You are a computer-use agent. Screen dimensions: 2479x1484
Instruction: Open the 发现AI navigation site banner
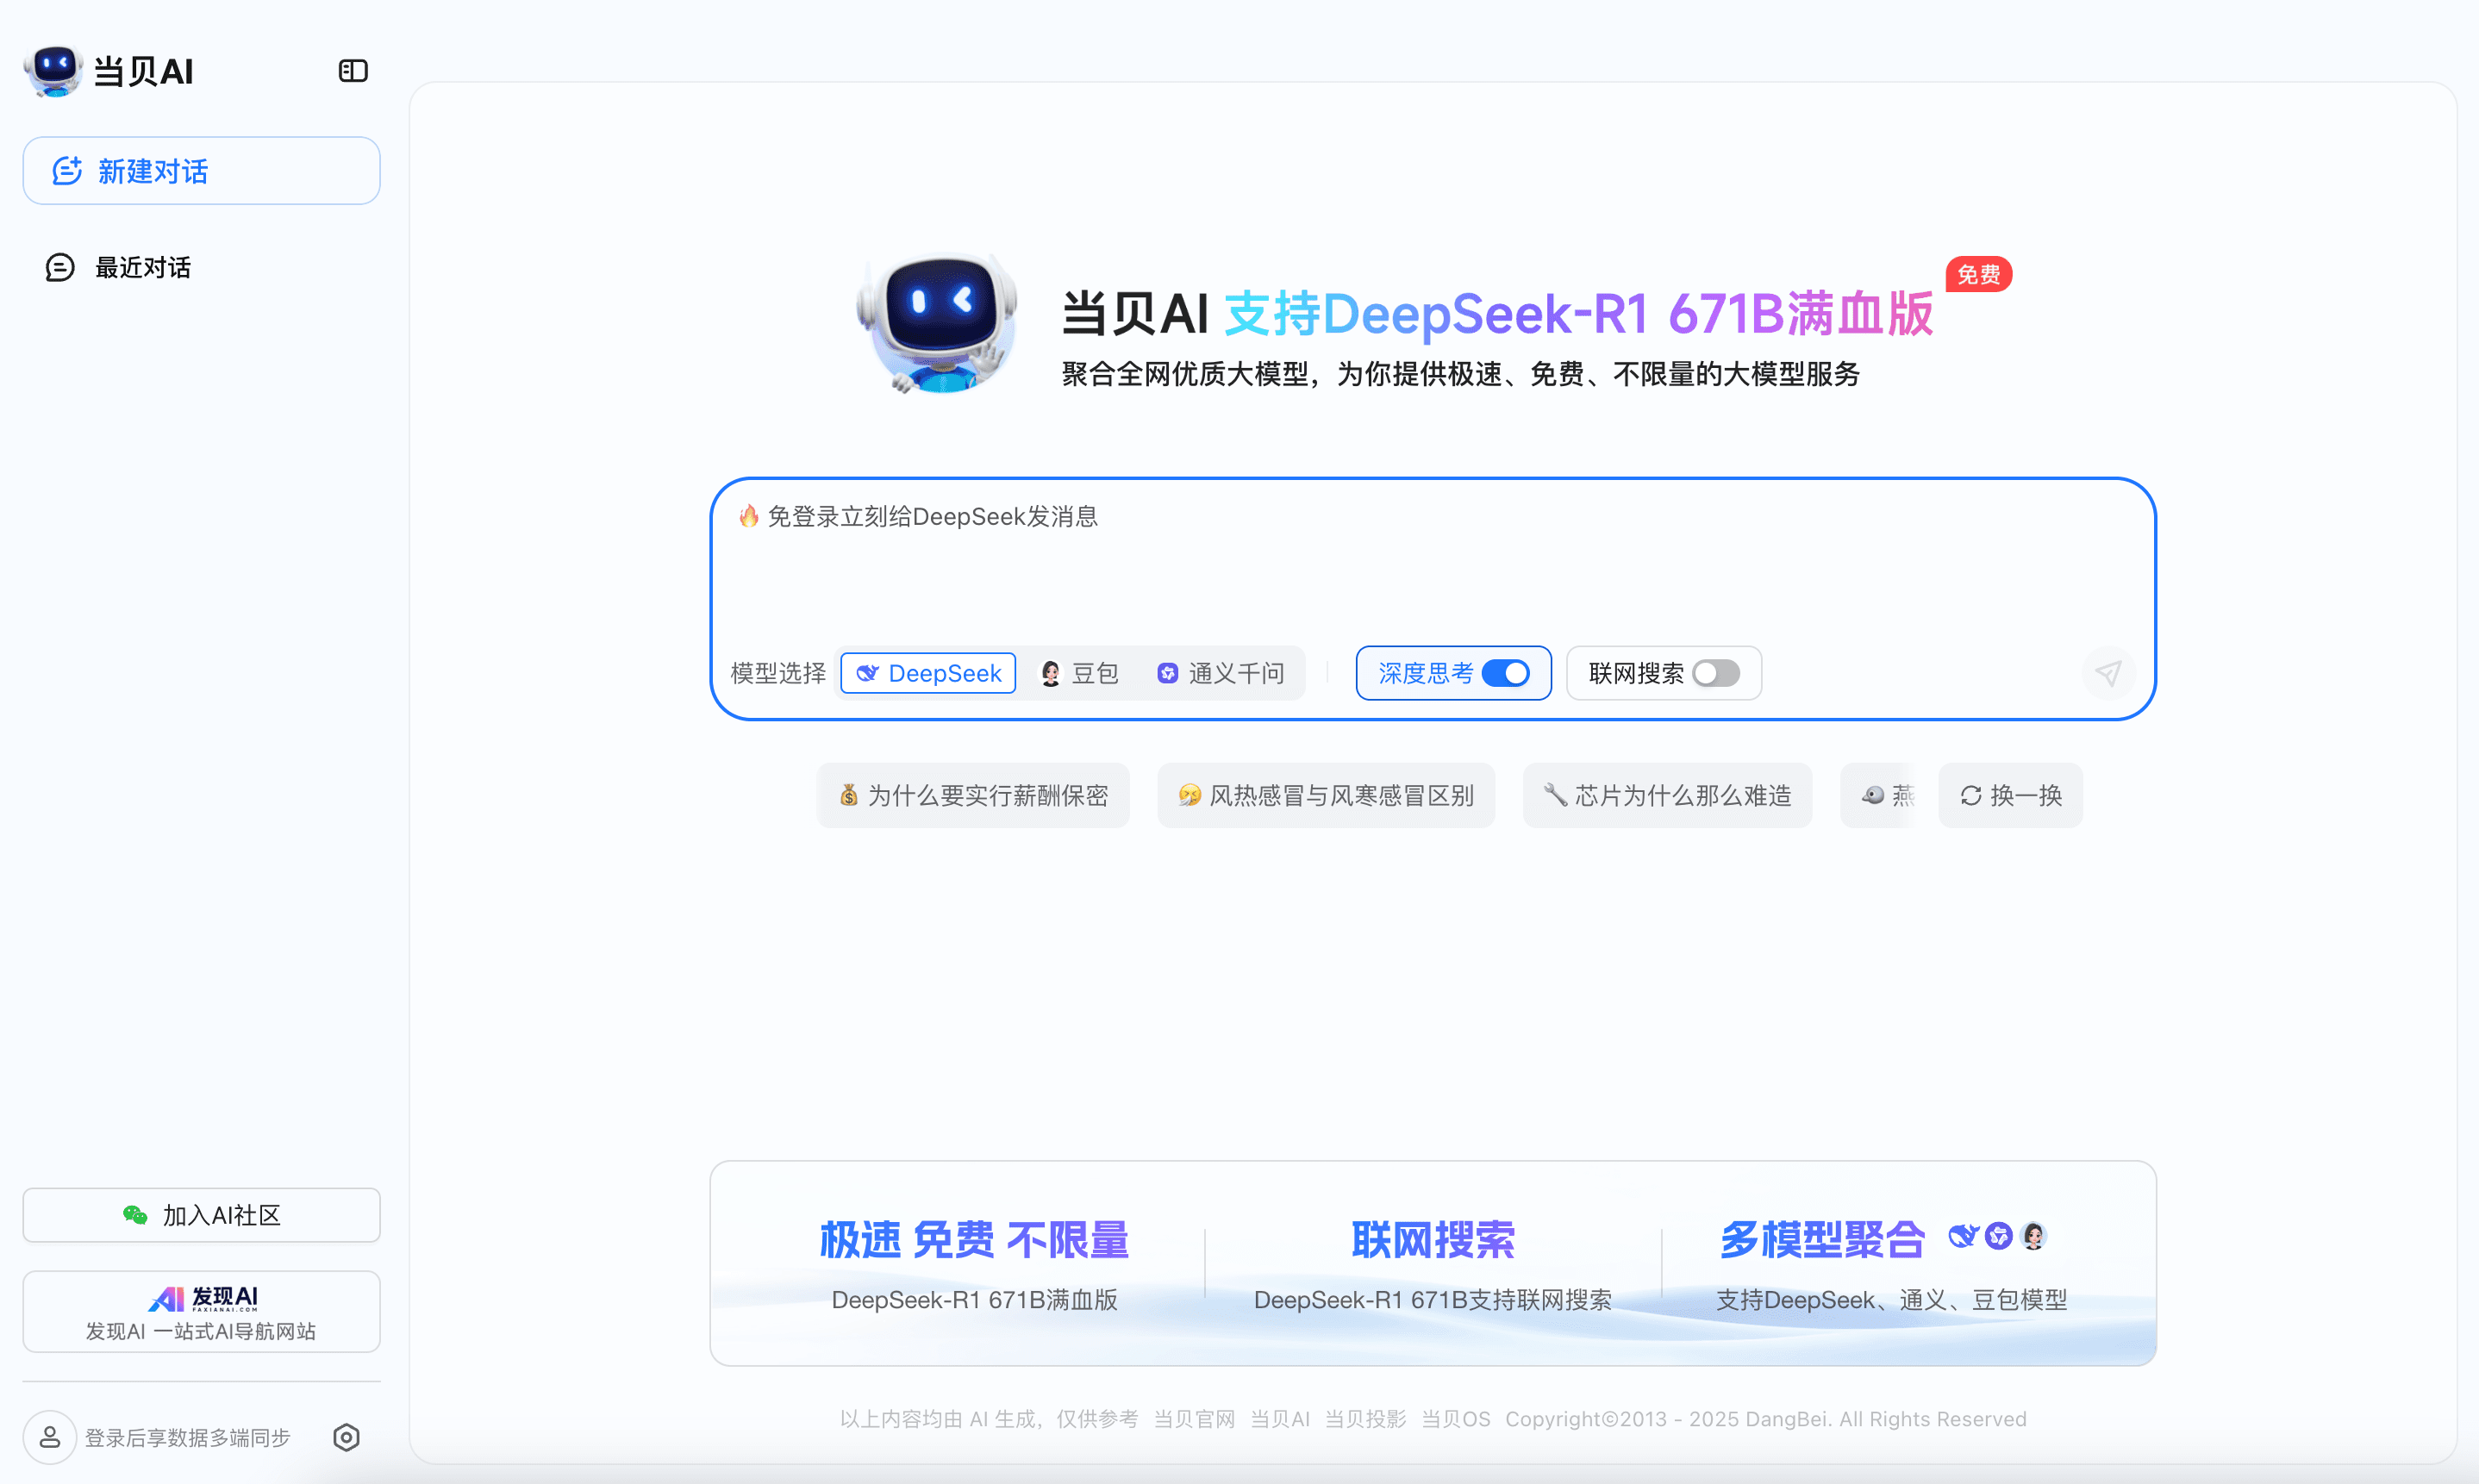201,1312
